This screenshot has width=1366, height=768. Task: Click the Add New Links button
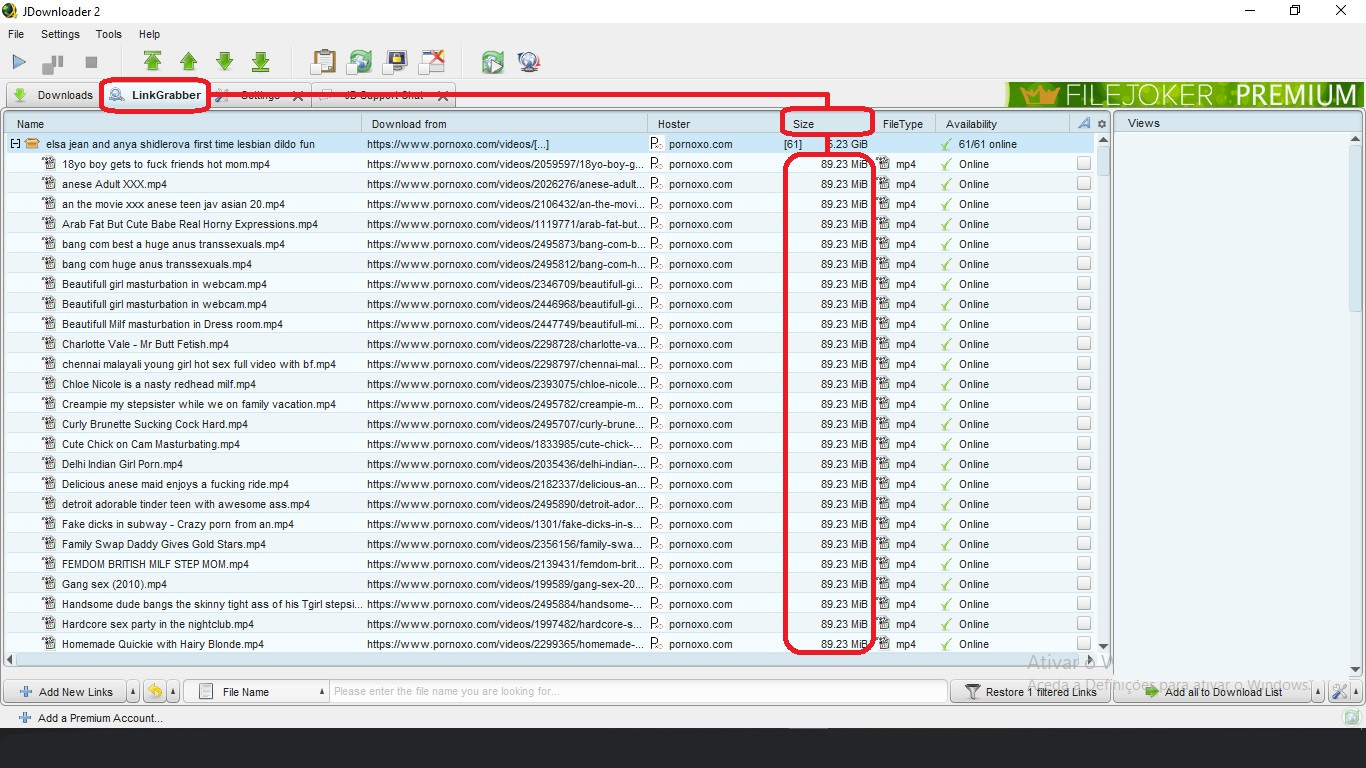(x=66, y=691)
